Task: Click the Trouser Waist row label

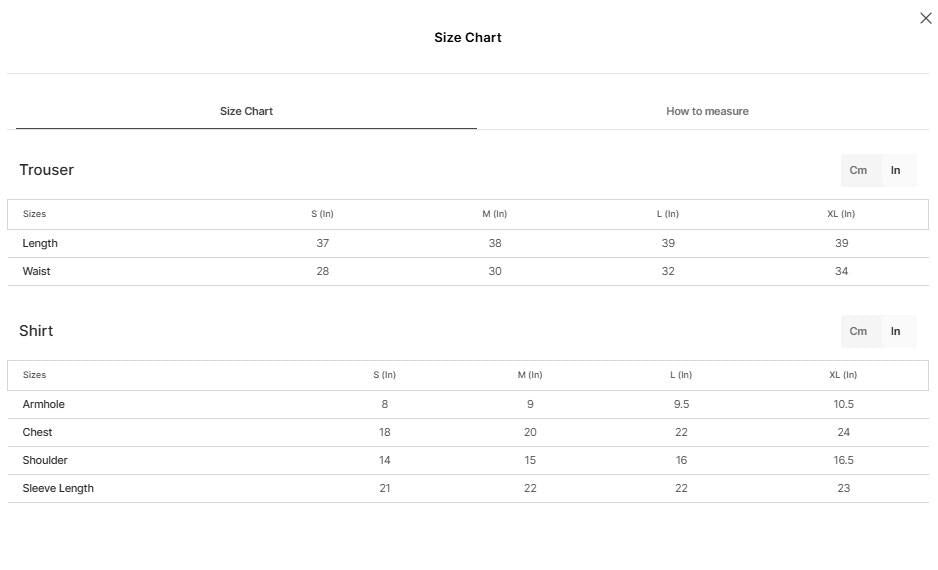Action: [36, 272]
